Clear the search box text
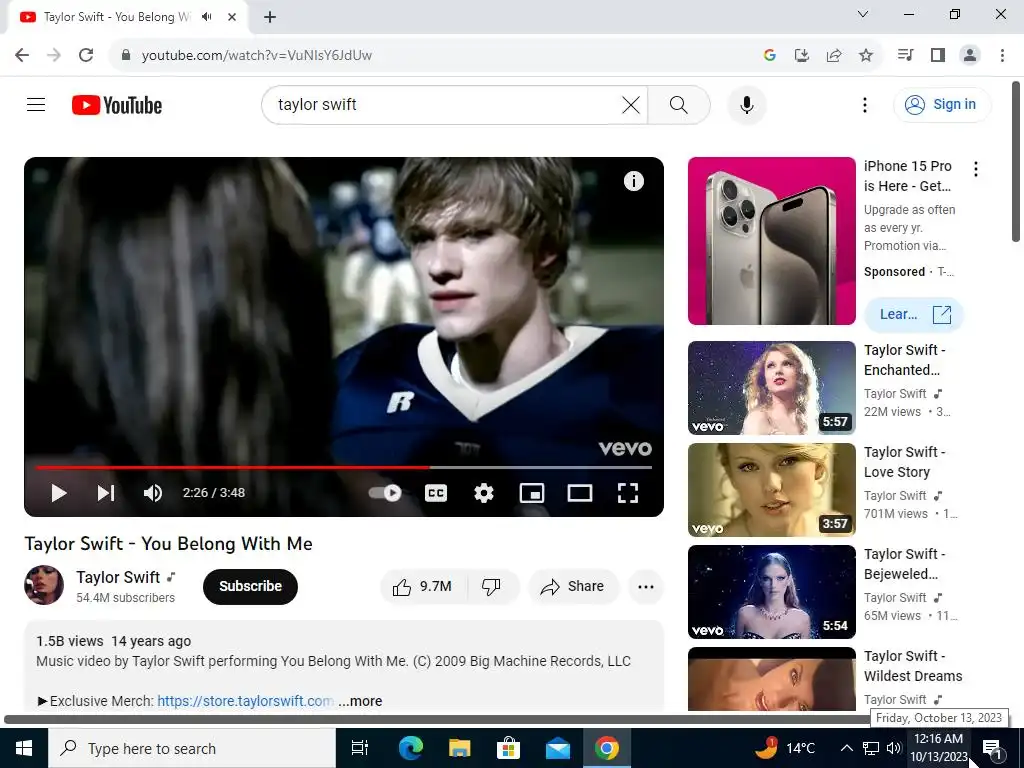 631,104
